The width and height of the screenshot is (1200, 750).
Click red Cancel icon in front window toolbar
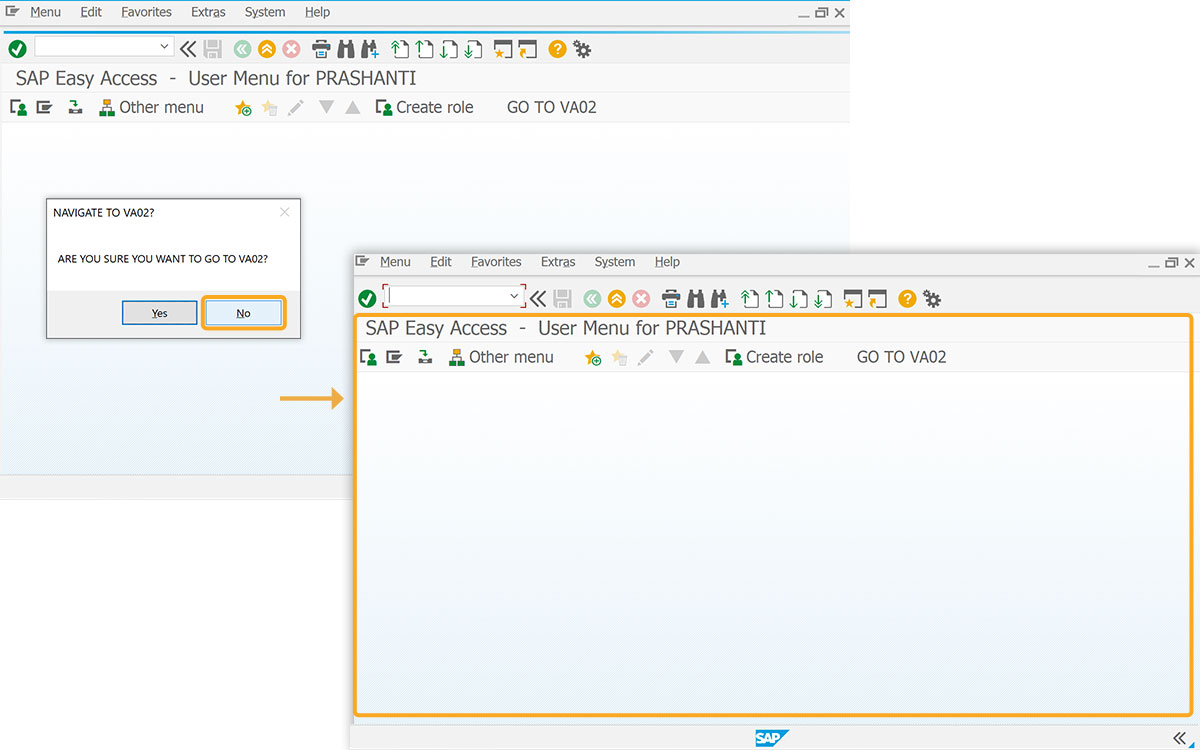(641, 298)
